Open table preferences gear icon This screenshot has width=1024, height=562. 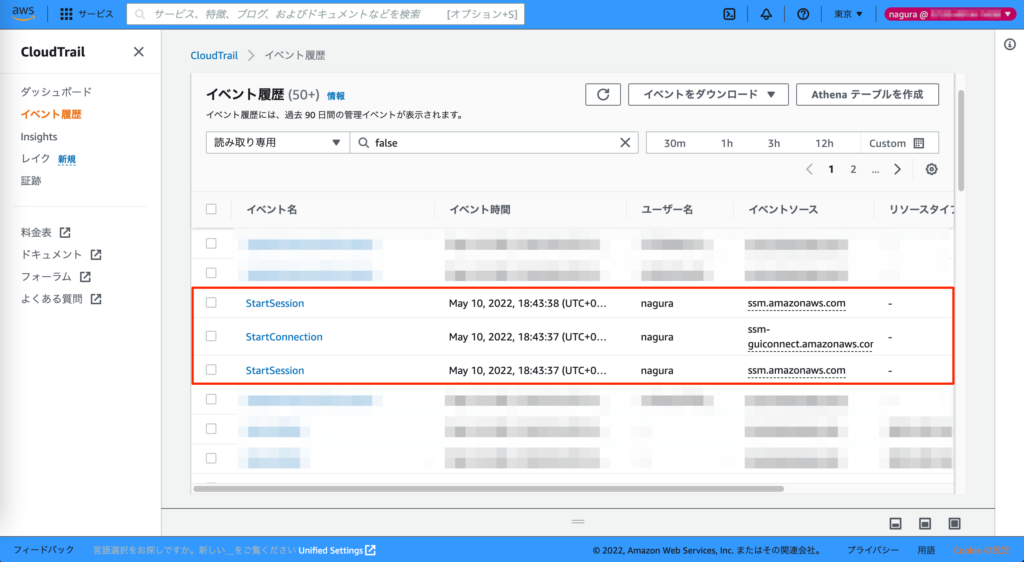931,169
